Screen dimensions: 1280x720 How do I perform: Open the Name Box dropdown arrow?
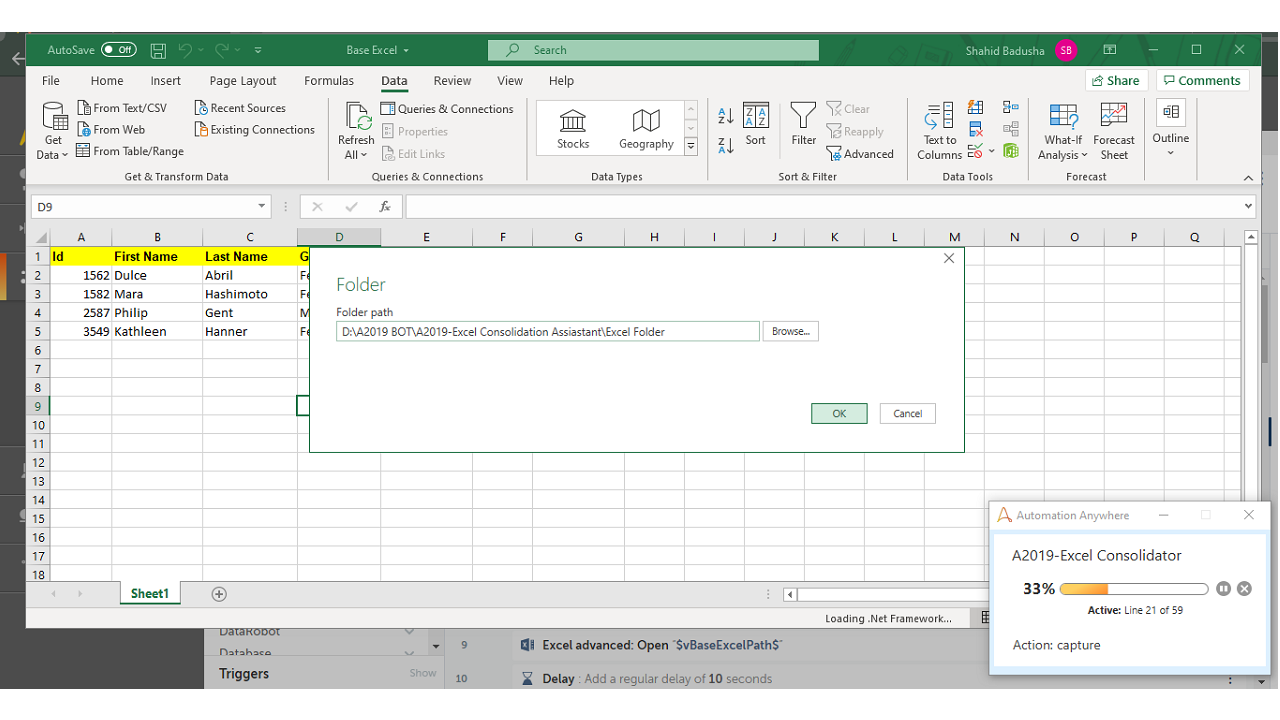pyautogui.click(x=262, y=207)
